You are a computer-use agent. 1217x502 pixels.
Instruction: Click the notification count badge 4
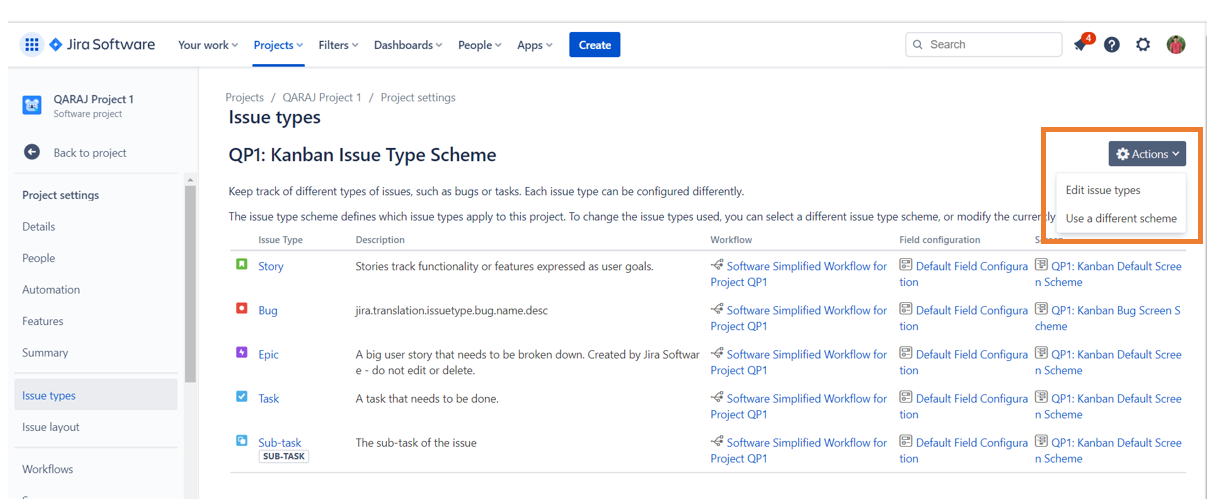(1088, 38)
